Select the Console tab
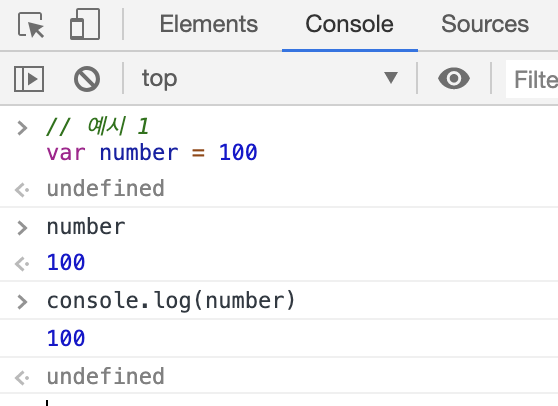The width and height of the screenshot is (558, 406). [x=349, y=24]
